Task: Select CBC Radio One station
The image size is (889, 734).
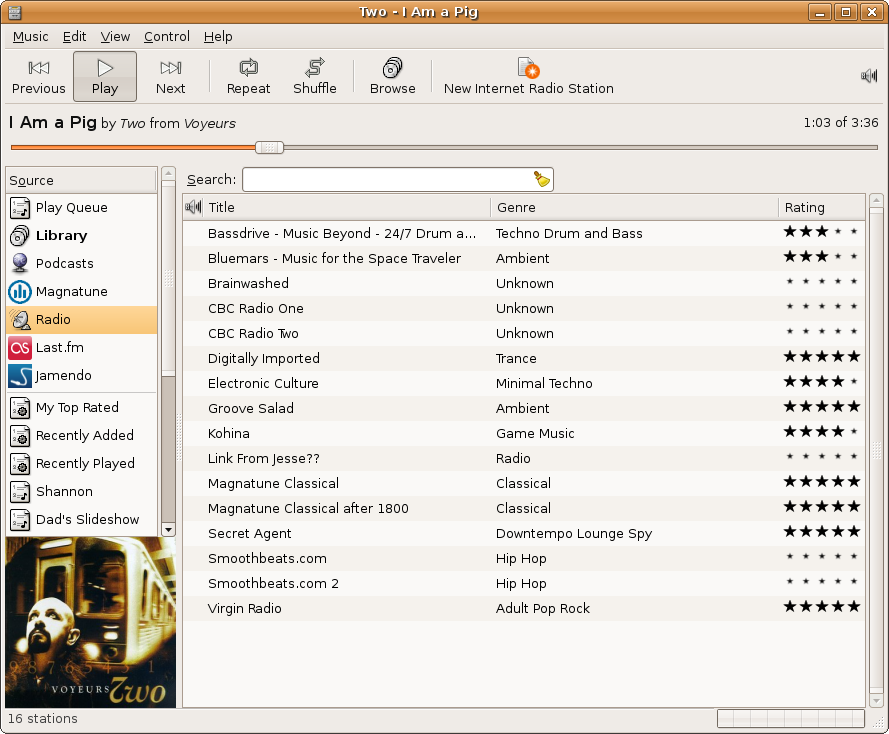Action: click(523, 308)
